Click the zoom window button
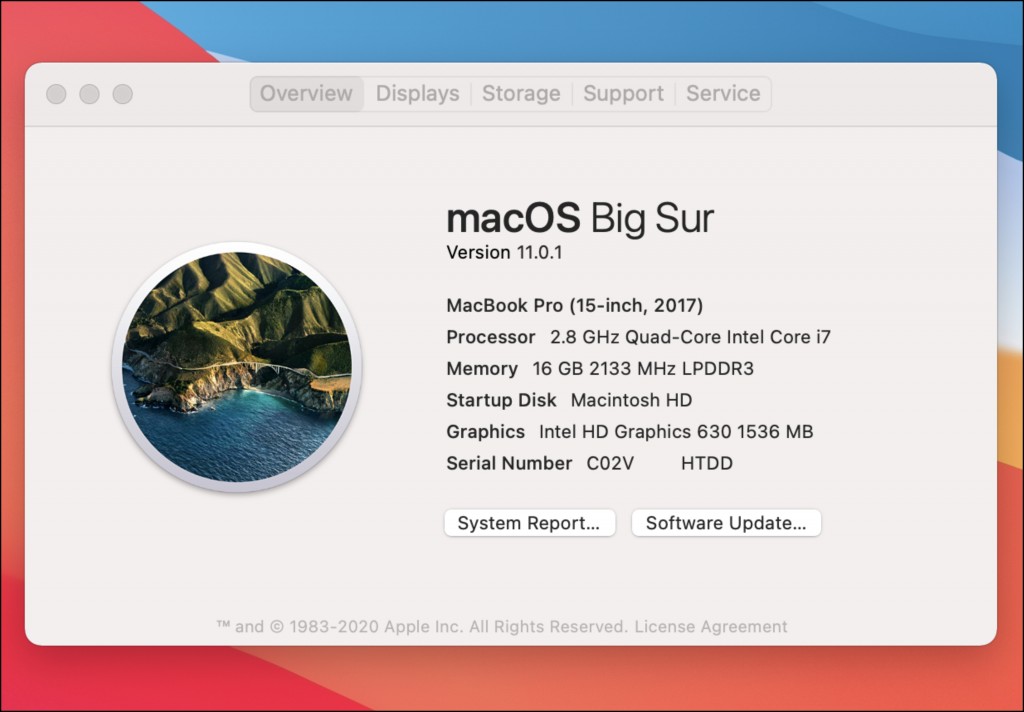 point(123,94)
